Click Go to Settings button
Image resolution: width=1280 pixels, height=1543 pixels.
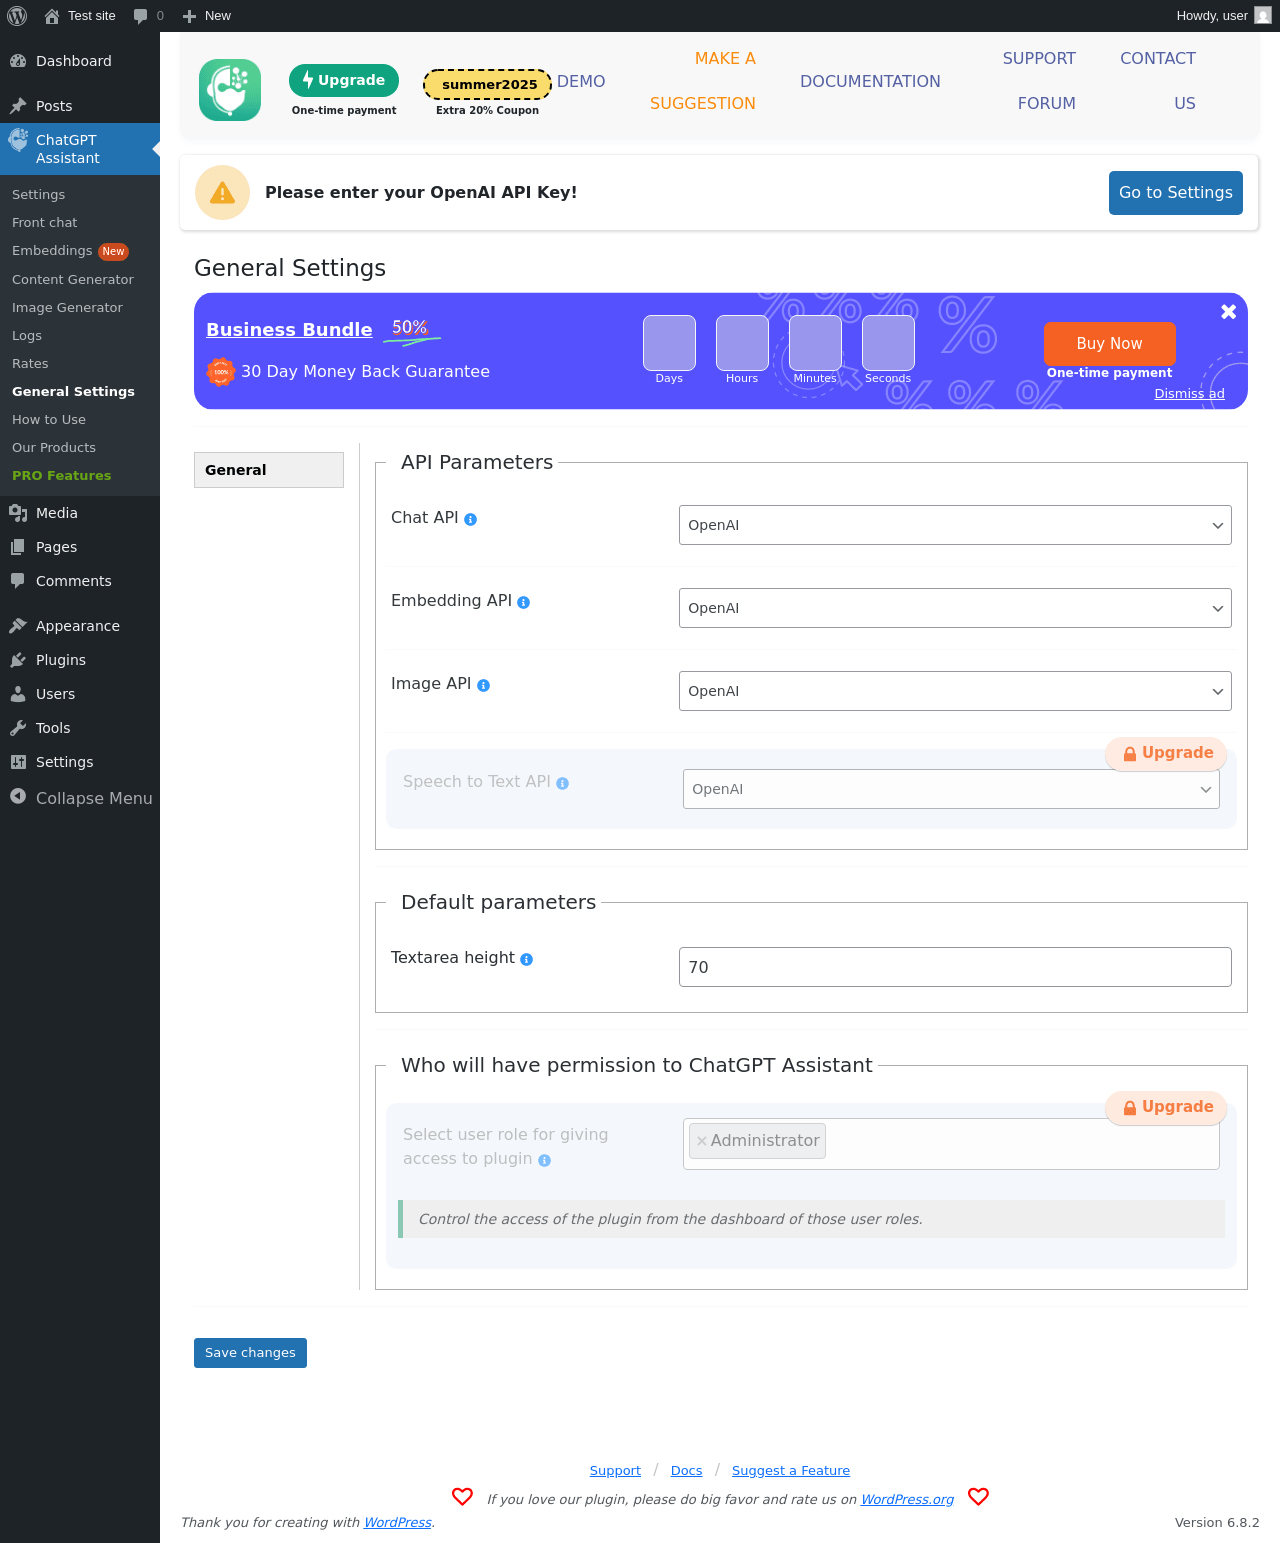pyautogui.click(x=1176, y=193)
